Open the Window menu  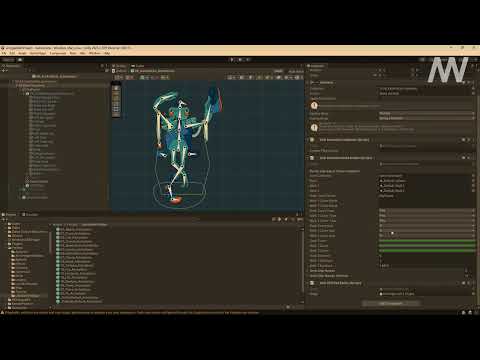(95, 53)
